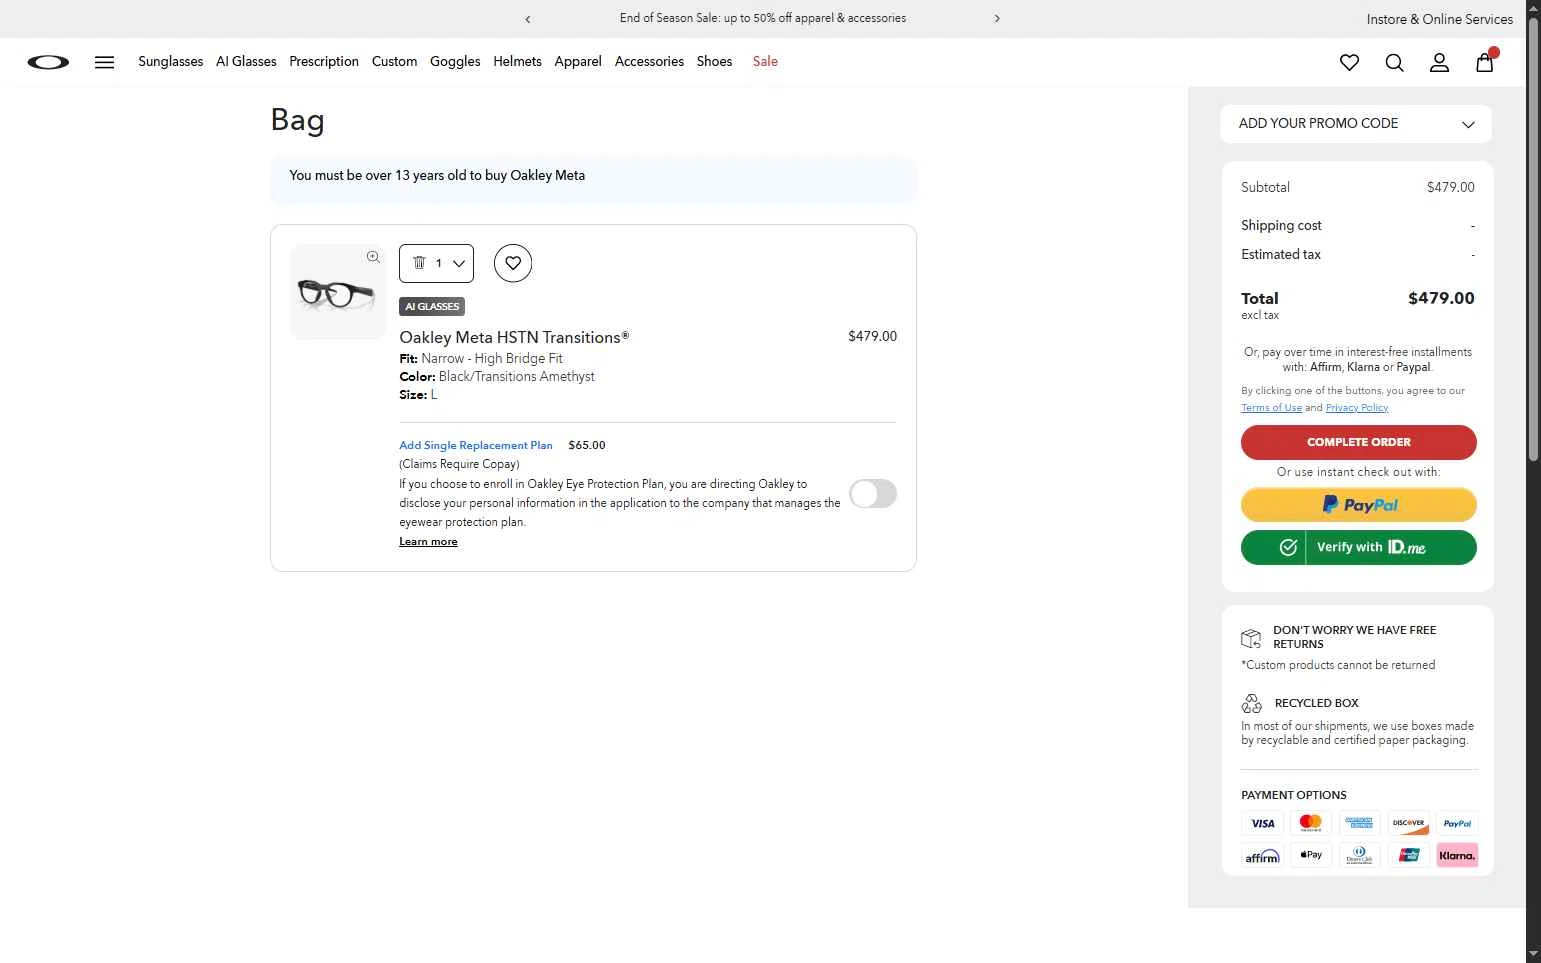The image size is (1541, 963).
Task: Zoom the product image magnifier icon
Action: (373, 257)
